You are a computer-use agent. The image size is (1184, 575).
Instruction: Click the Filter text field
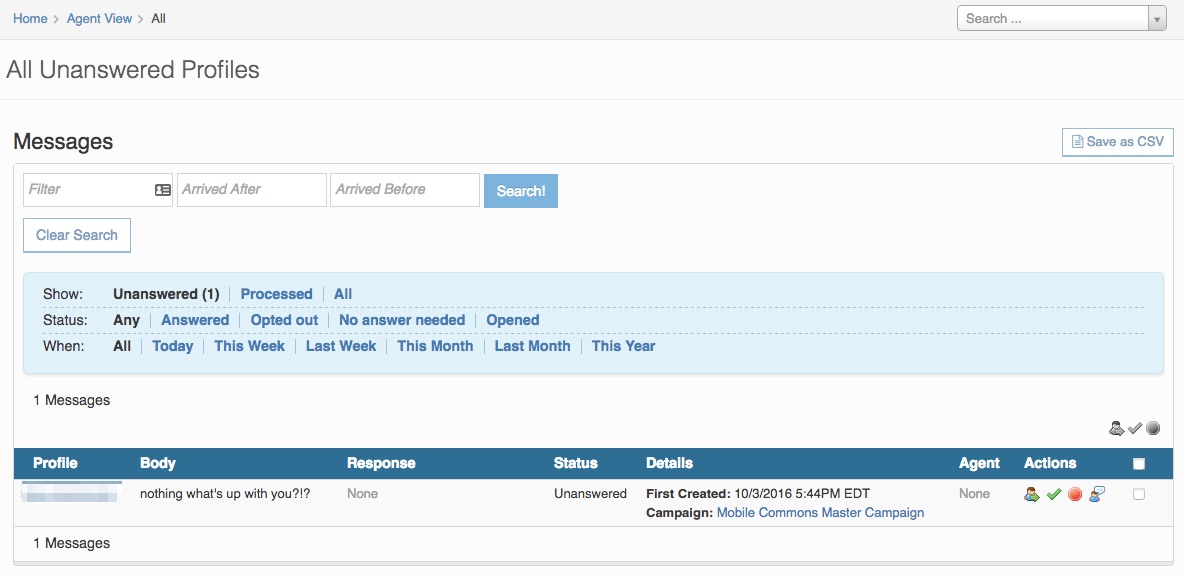[98, 190]
